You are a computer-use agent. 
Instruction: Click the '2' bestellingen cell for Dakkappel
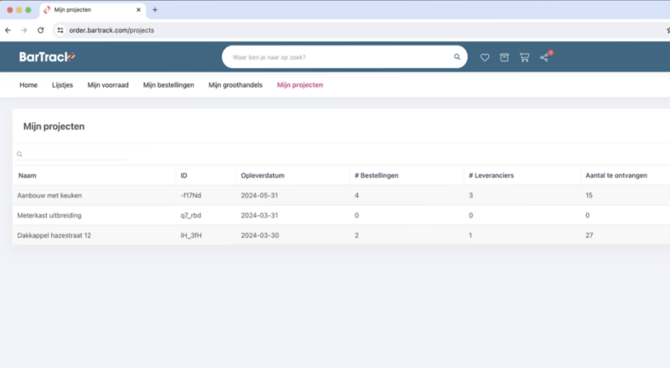click(x=357, y=236)
